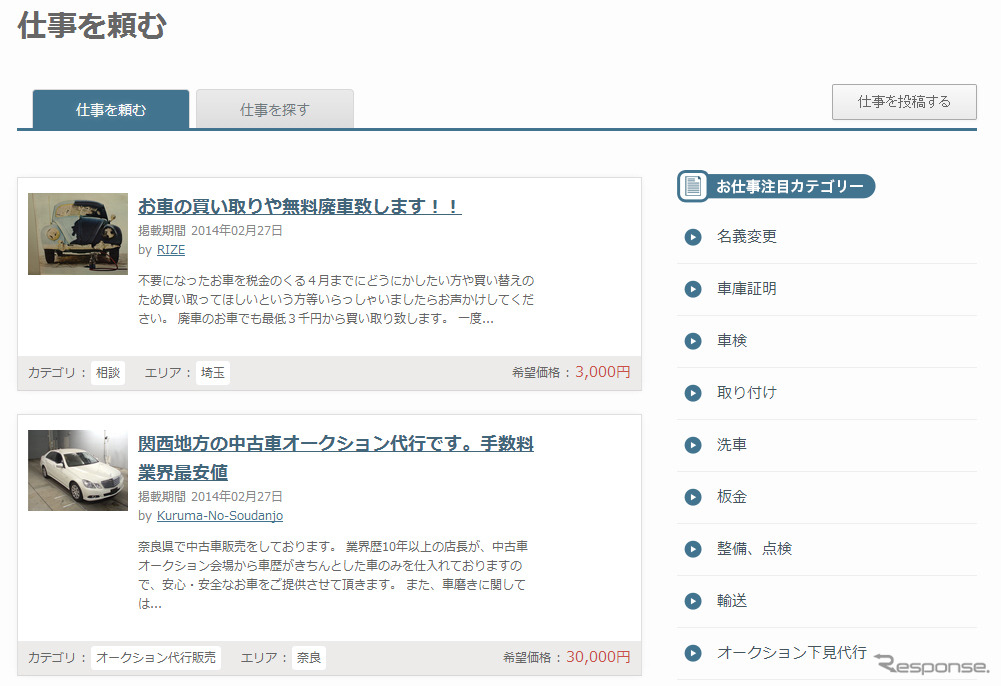Click the arrow icon beside 名義変更
The width and height of the screenshot is (1001, 686).
click(693, 237)
